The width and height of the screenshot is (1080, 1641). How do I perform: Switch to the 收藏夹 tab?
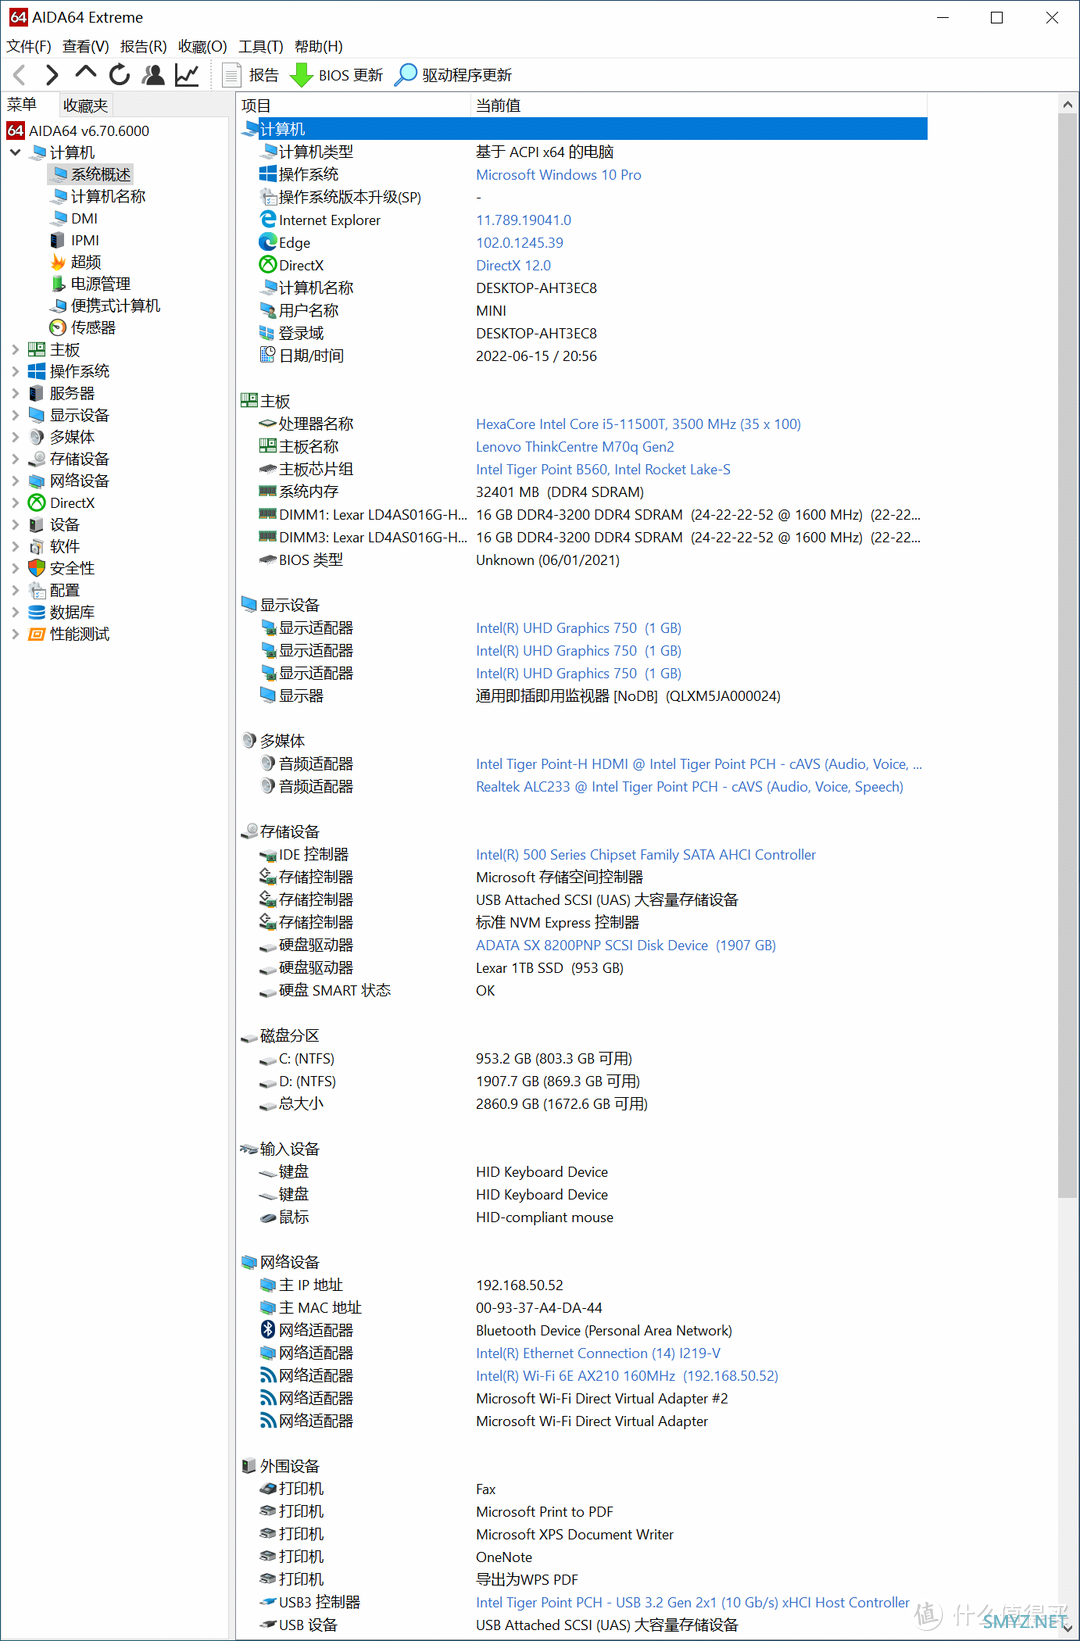tap(85, 105)
